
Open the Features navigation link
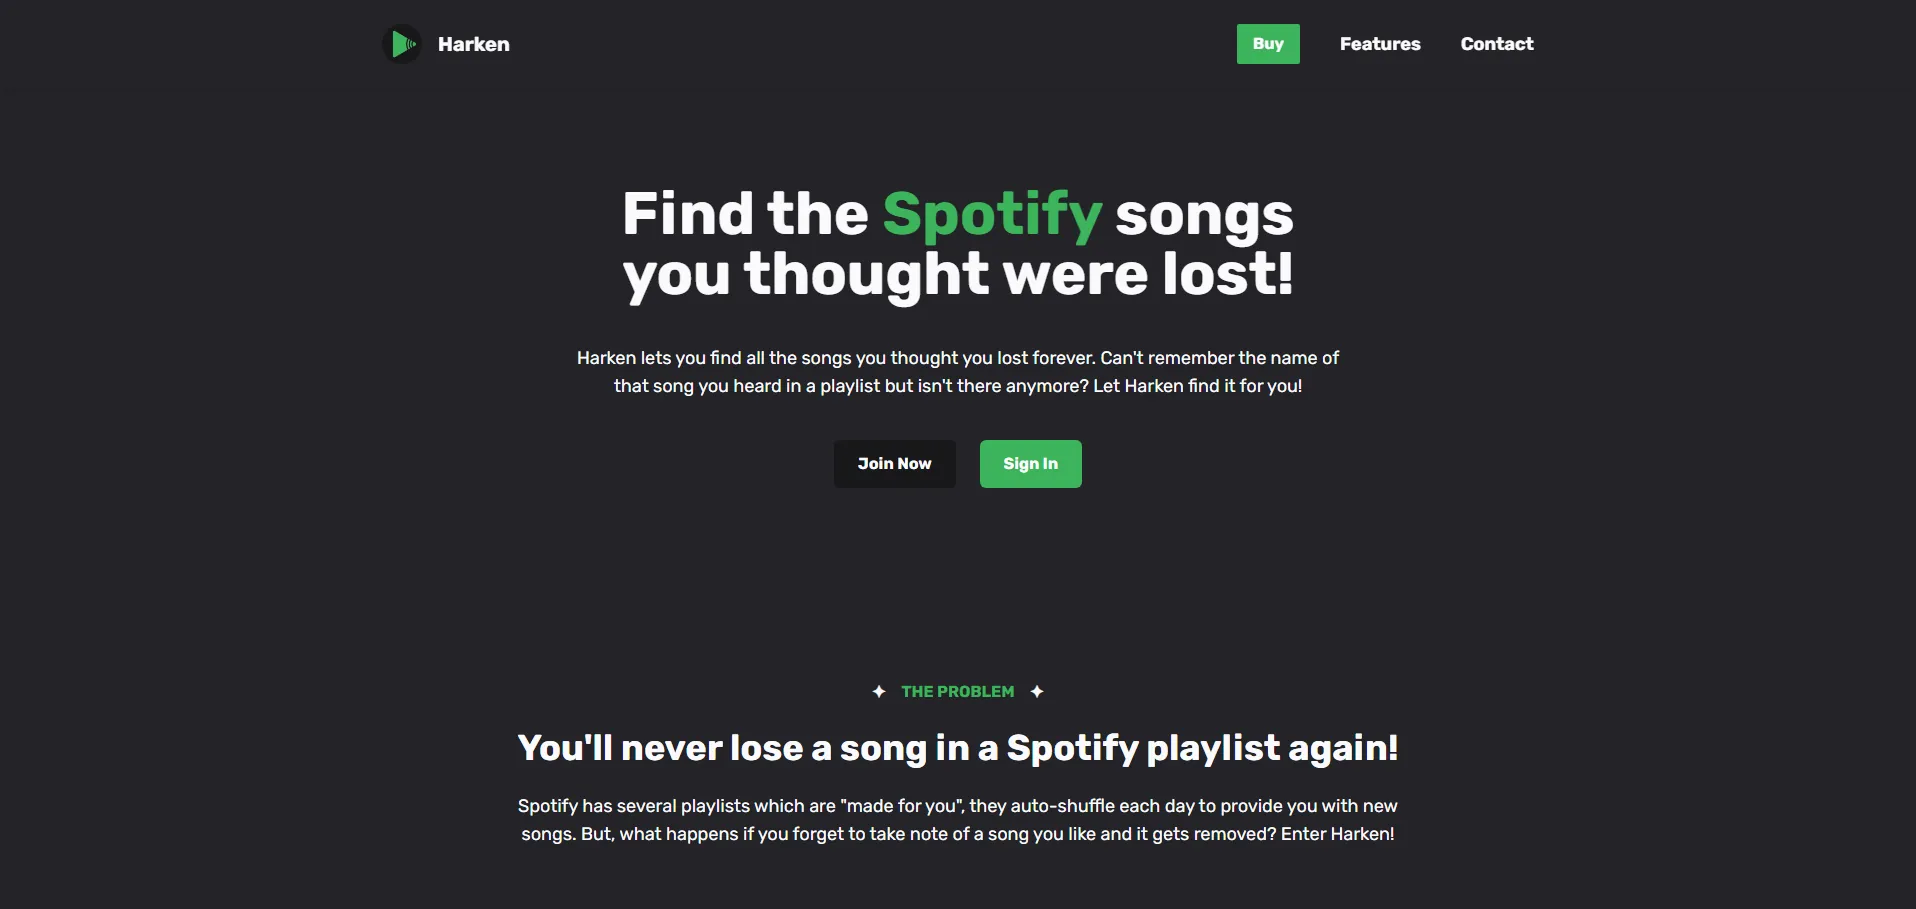pos(1380,44)
